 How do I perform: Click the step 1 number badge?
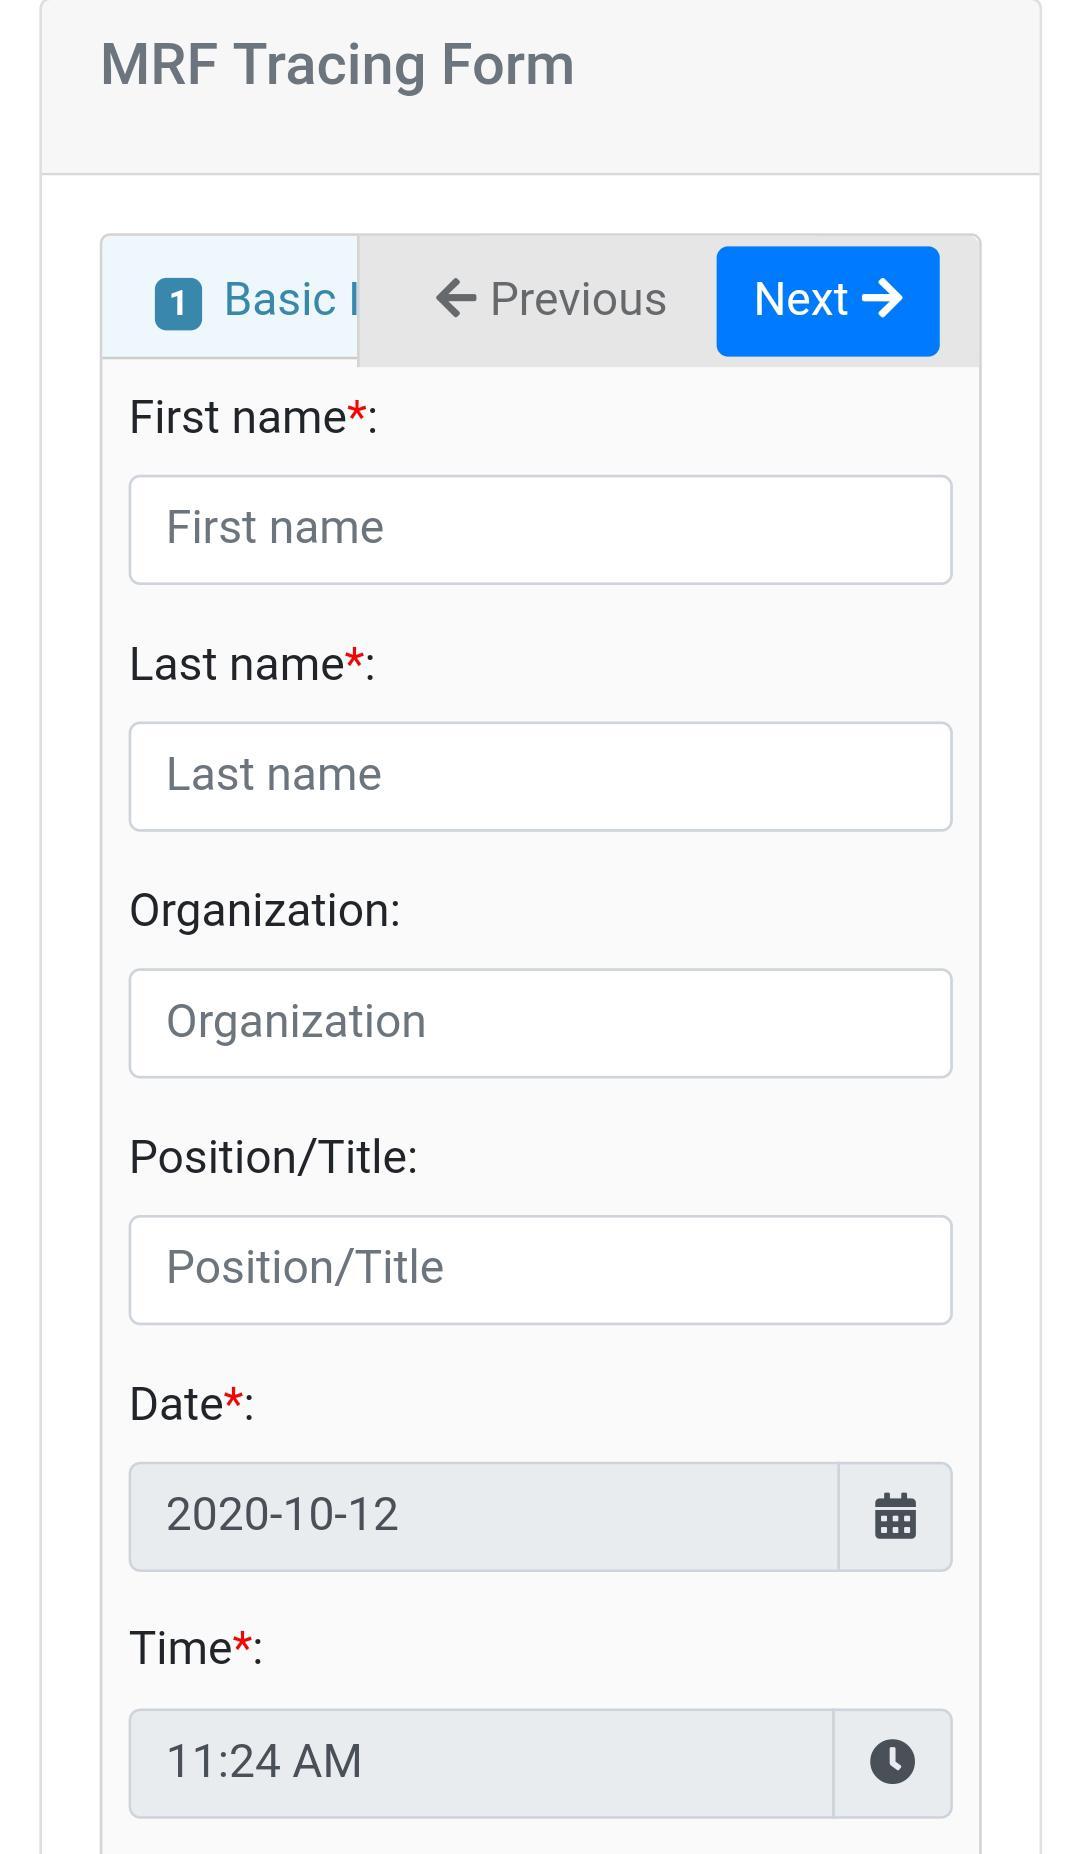178,303
